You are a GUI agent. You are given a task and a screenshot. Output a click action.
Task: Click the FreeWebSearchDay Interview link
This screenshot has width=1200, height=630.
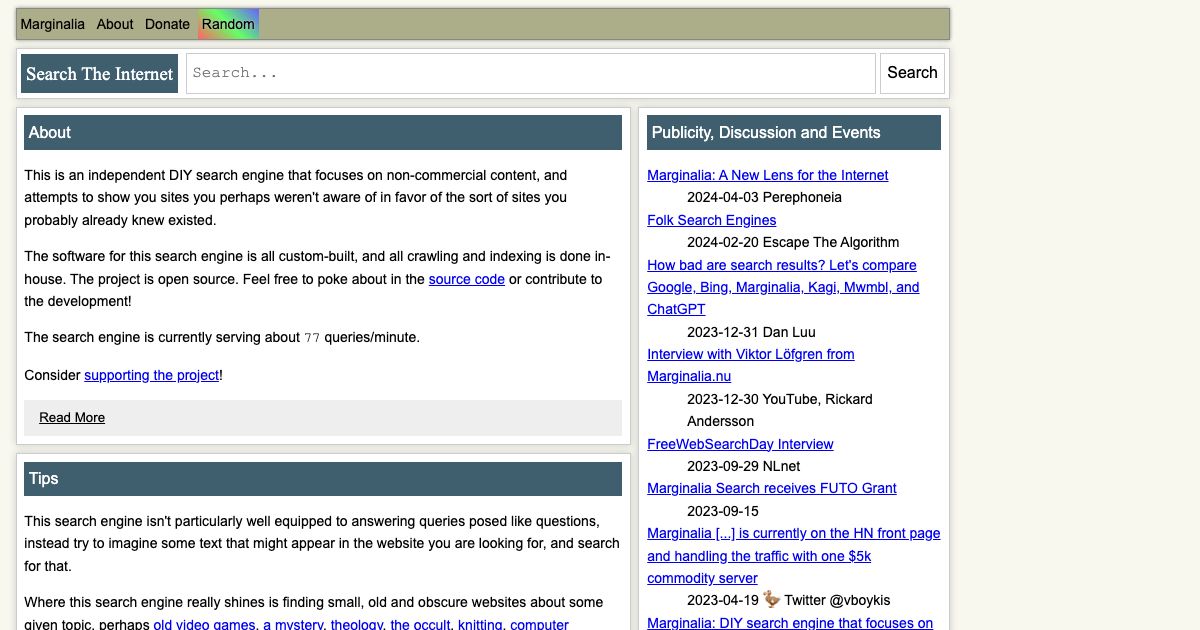tap(740, 444)
